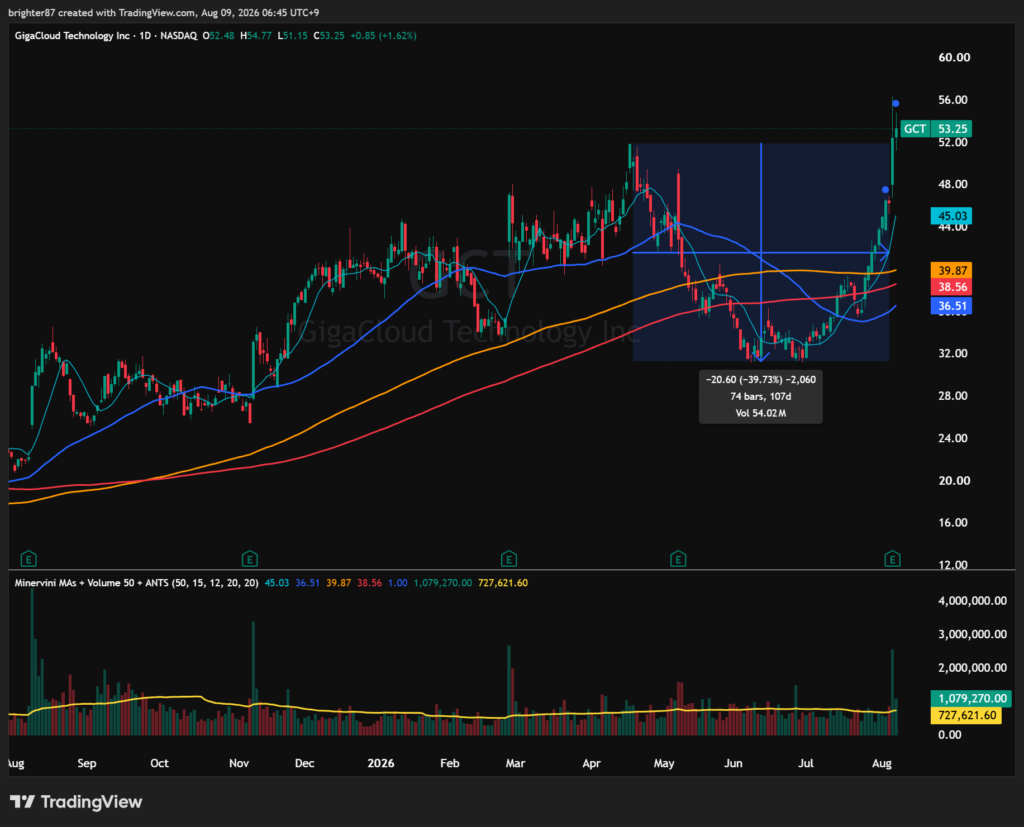Click the 48.00 price axis label

pos(953,184)
